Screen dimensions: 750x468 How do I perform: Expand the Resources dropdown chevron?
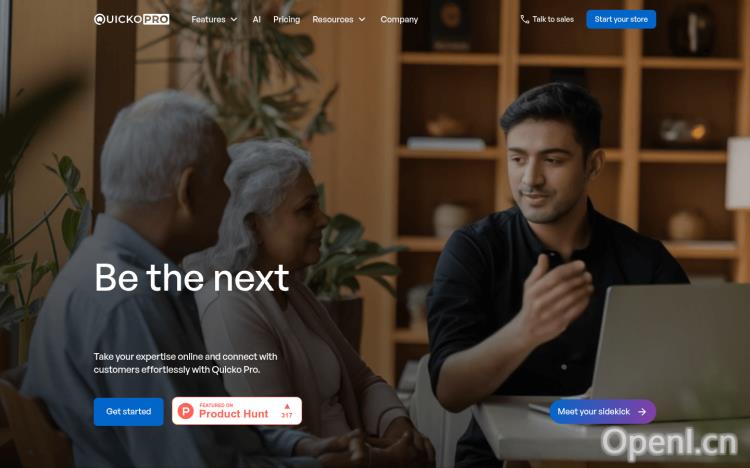[x=362, y=20]
